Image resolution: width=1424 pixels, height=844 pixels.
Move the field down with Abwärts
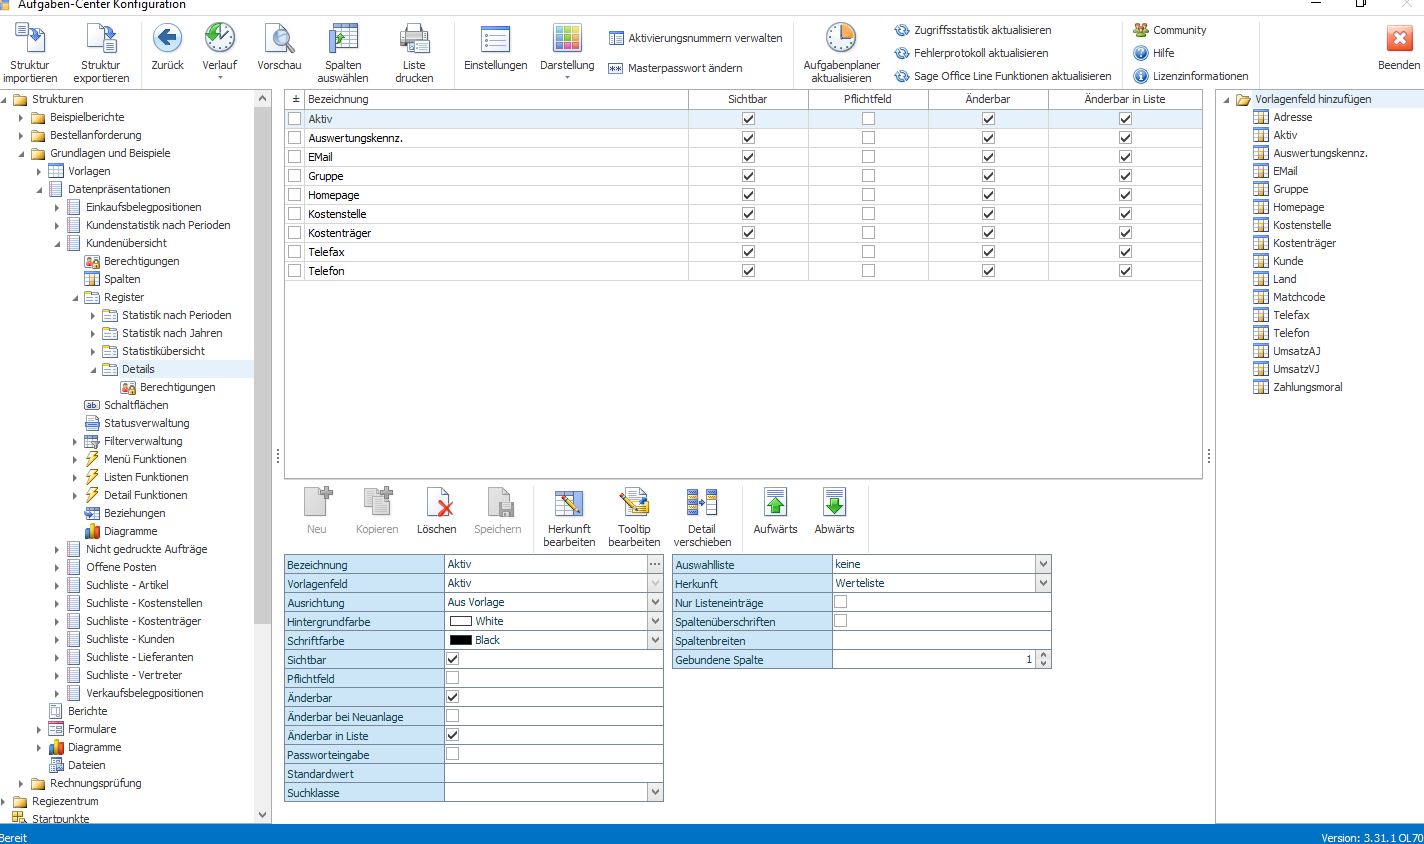(834, 502)
